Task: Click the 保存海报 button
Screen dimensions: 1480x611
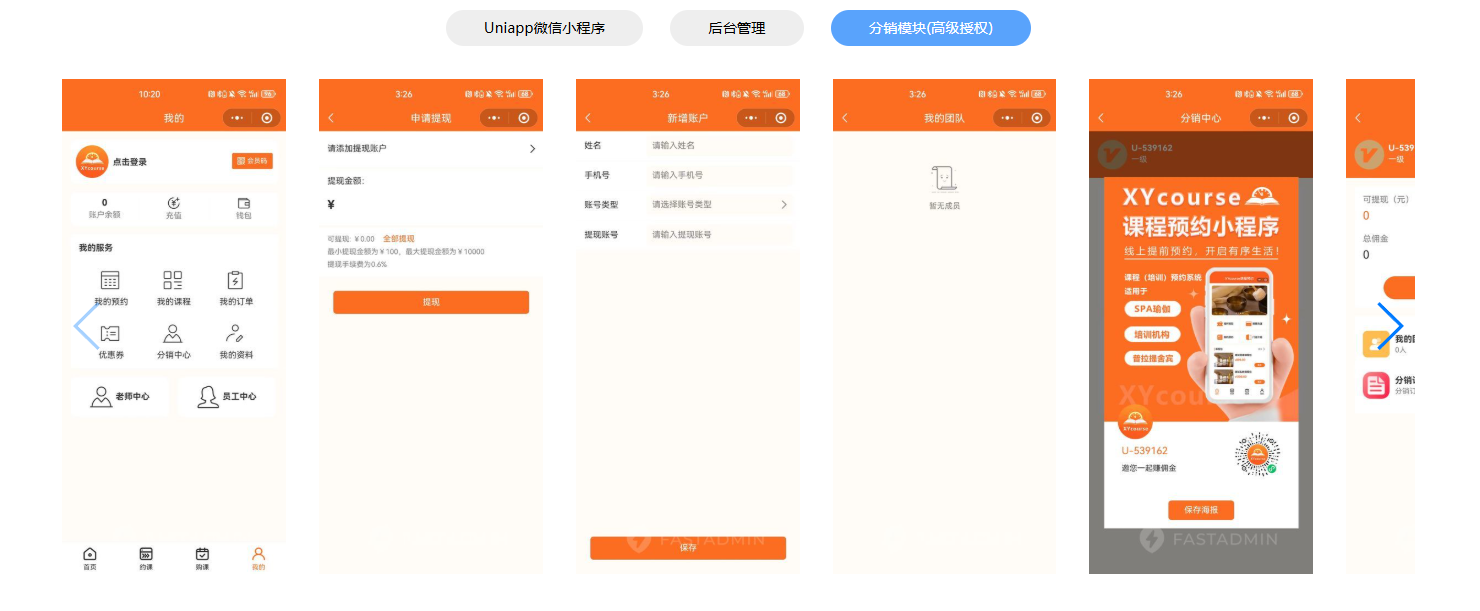Action: coord(1201,510)
